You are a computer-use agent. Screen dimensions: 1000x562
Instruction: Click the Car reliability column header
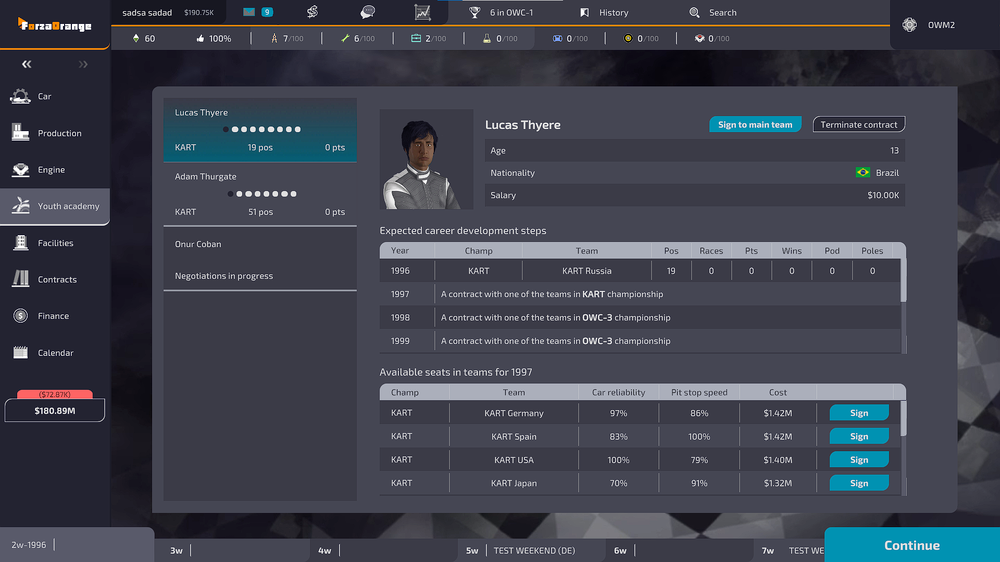[x=618, y=392]
